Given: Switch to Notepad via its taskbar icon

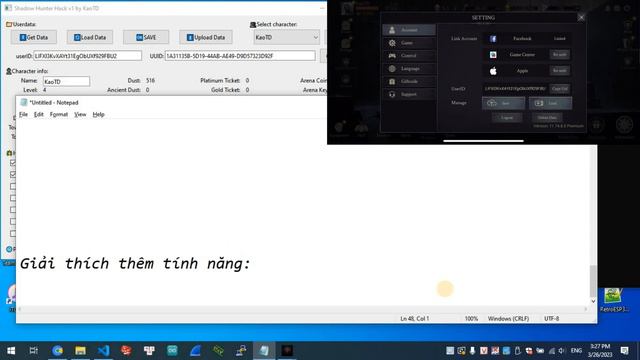Looking at the screenshot, I should click(264, 351).
